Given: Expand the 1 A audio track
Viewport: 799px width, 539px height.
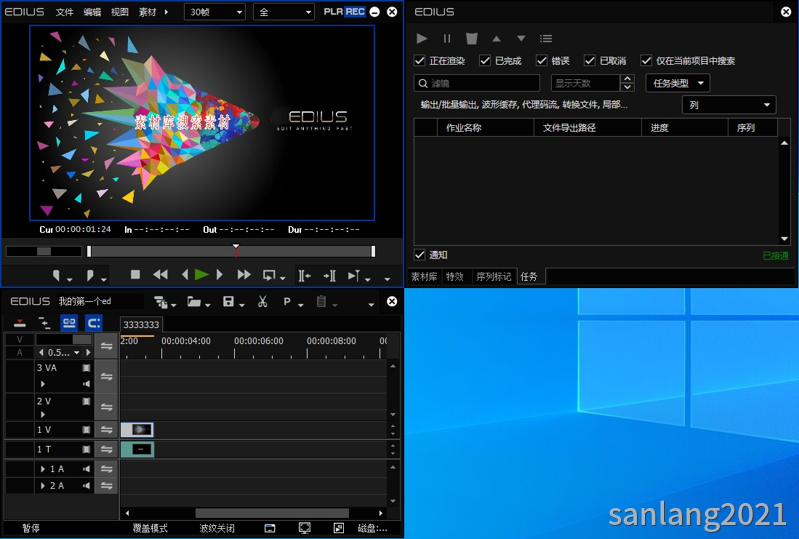Looking at the screenshot, I should pyautogui.click(x=43, y=469).
